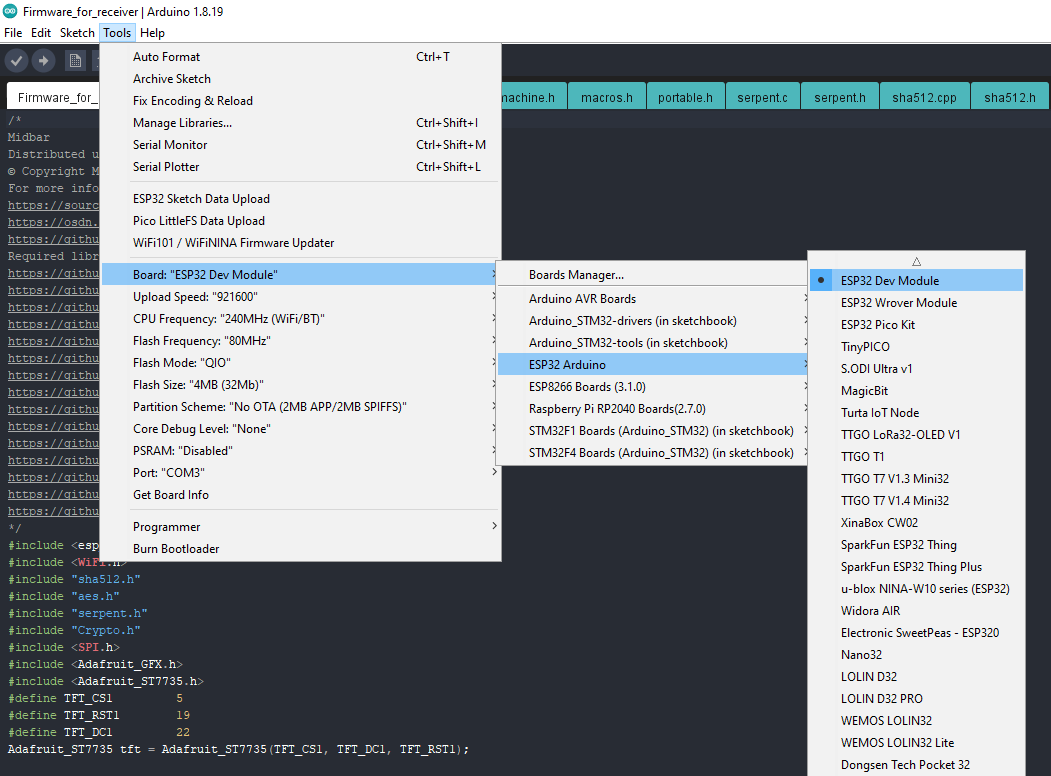1051x776 pixels.
Task: Choose Auto Format from the Tools menu
Action: (x=301, y=57)
